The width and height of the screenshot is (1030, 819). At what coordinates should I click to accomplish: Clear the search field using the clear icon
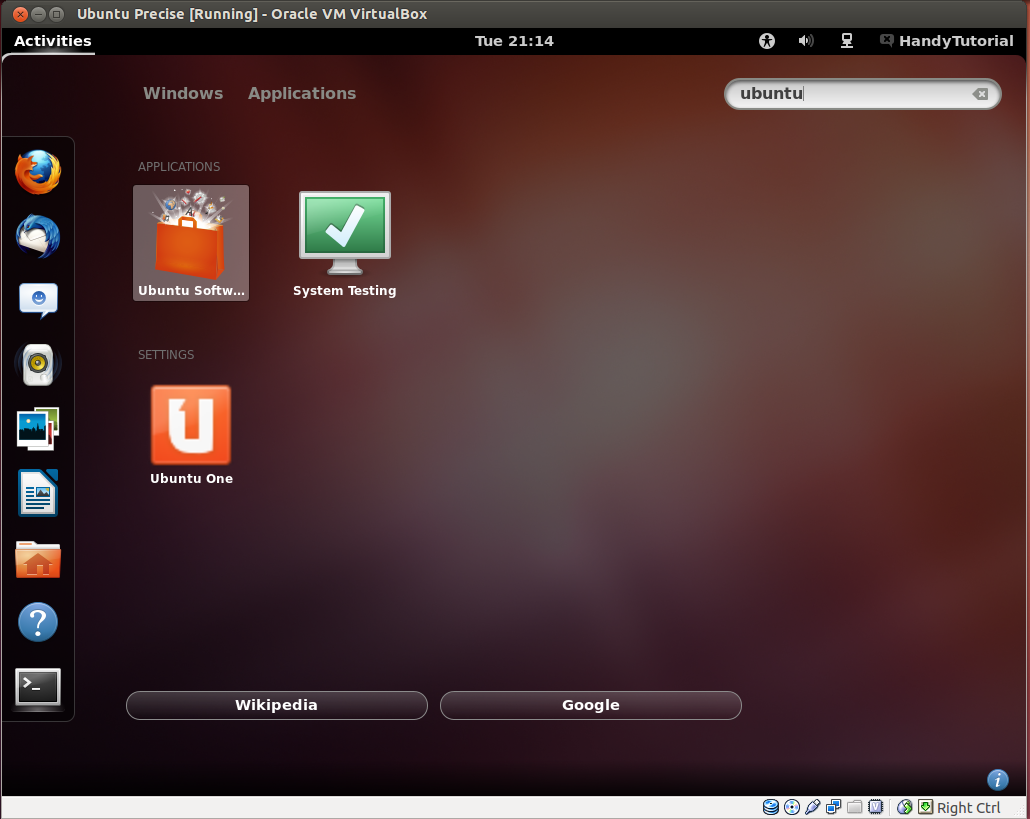click(x=980, y=94)
